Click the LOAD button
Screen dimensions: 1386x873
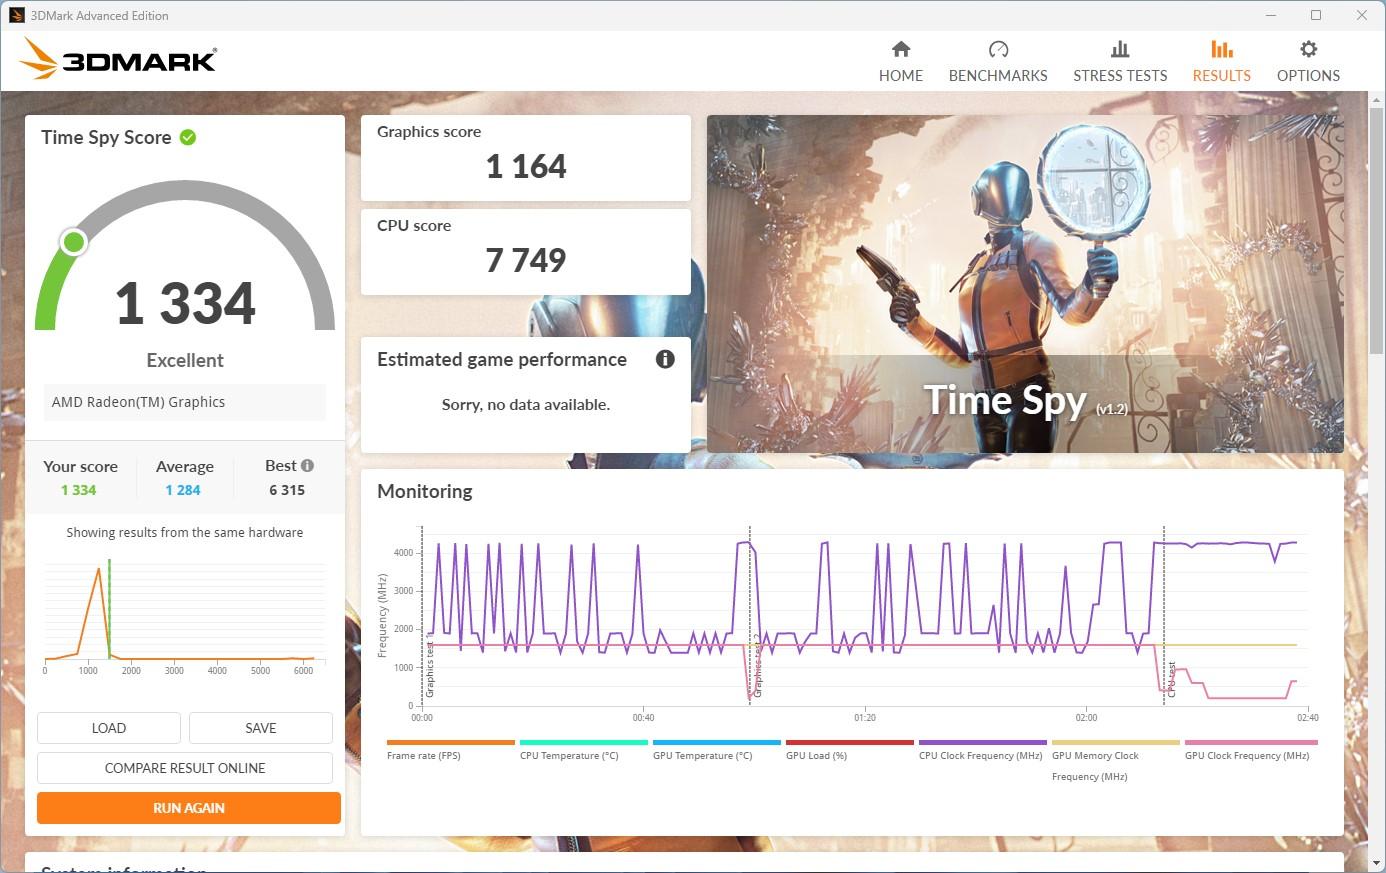pyautogui.click(x=109, y=728)
